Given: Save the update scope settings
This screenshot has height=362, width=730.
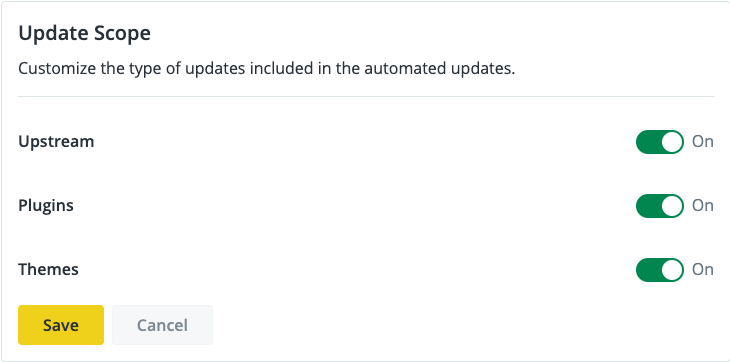Looking at the screenshot, I should pos(61,325).
